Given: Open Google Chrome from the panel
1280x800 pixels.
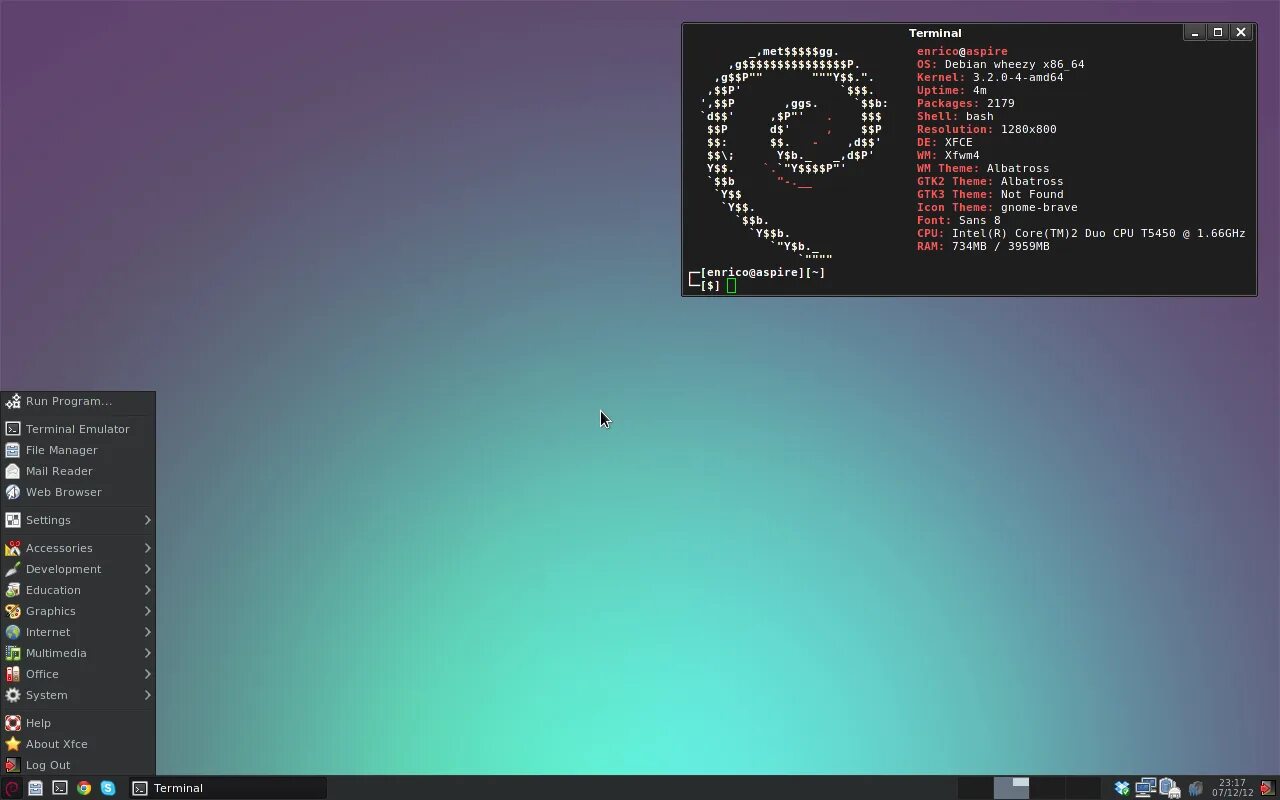Looking at the screenshot, I should tap(84, 788).
